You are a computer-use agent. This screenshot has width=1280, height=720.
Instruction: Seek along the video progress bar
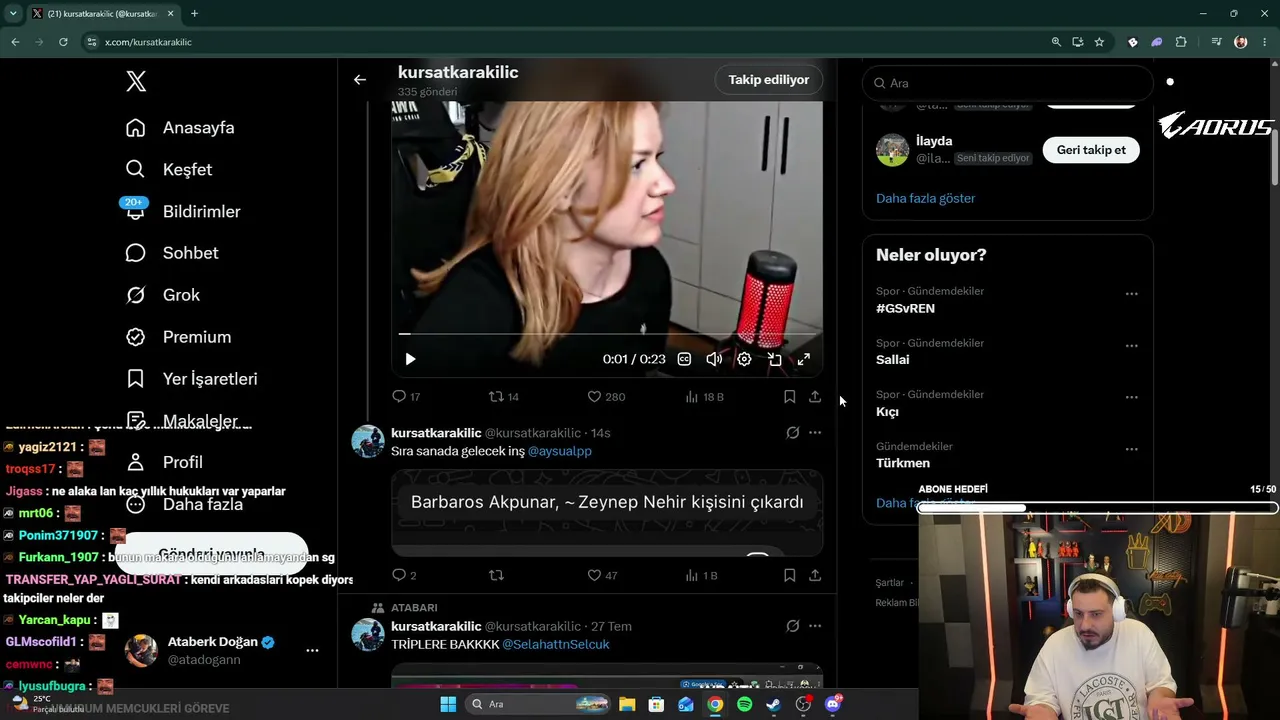coord(607,334)
